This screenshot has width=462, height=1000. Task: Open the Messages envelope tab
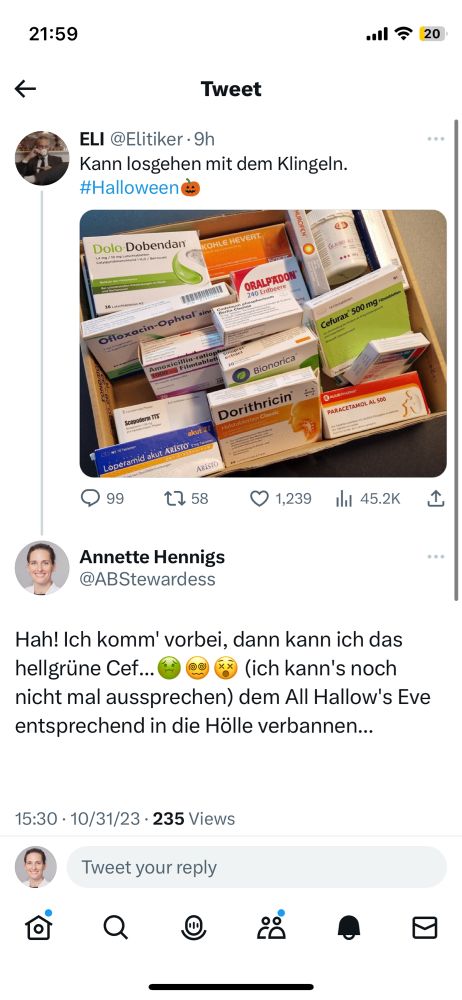(425, 928)
